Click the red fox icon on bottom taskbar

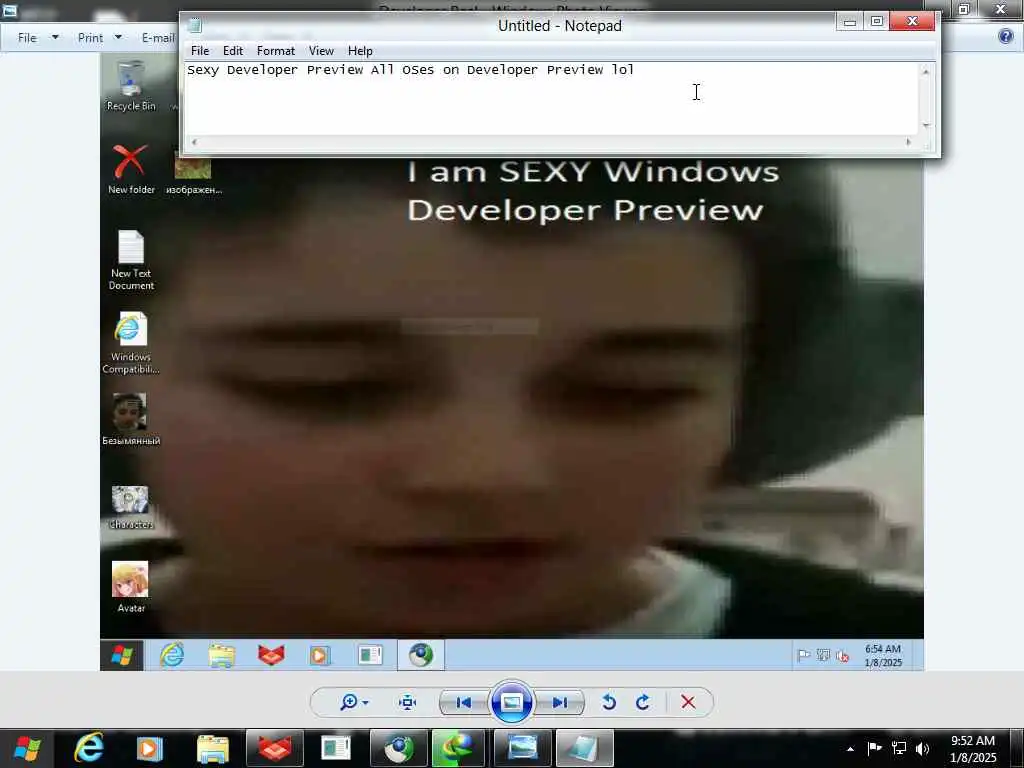coord(274,748)
